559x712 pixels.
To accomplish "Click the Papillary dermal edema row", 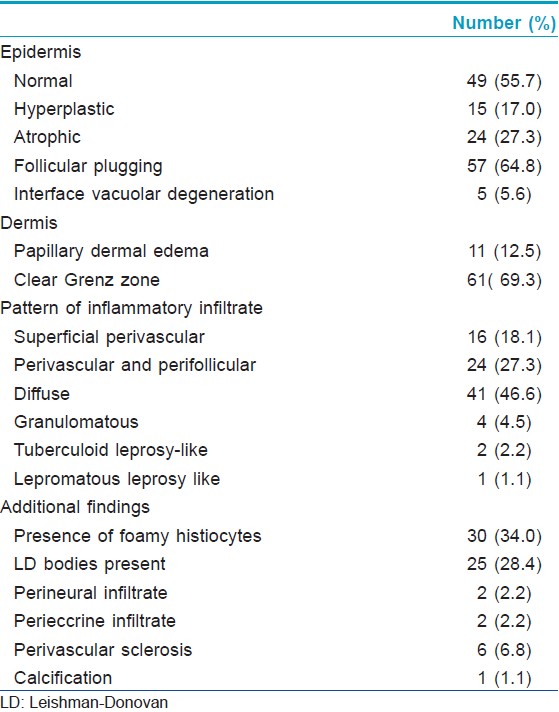I will point(279,251).
